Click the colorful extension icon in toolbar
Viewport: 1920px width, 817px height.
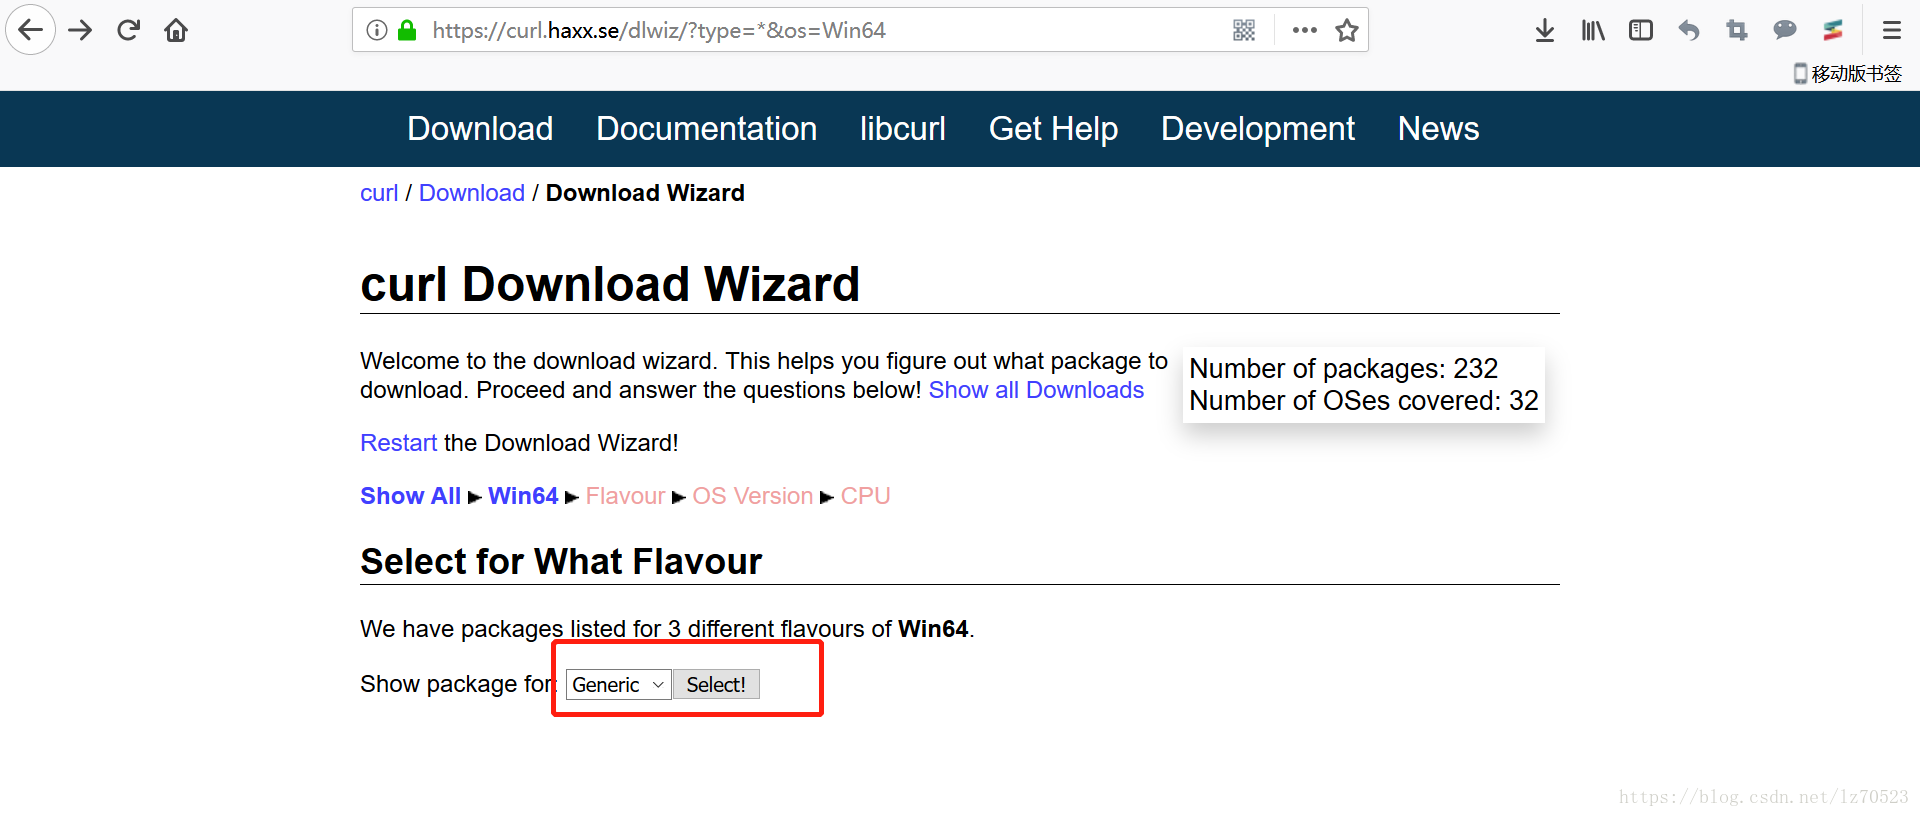1833,30
